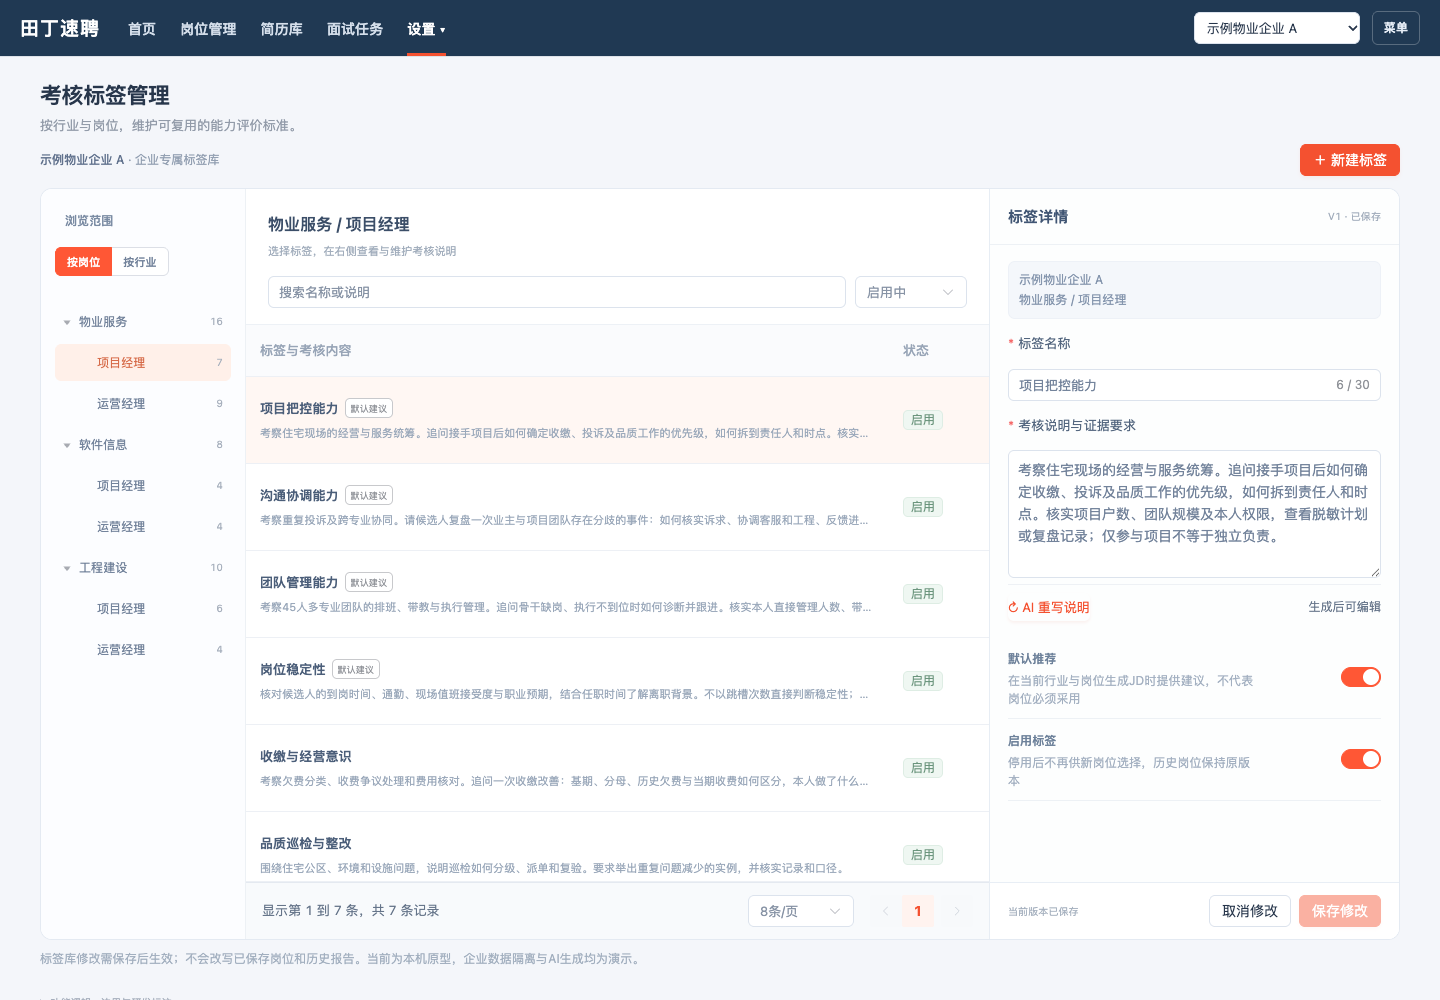
Task: Click the 菜单 button
Action: pos(1396,28)
